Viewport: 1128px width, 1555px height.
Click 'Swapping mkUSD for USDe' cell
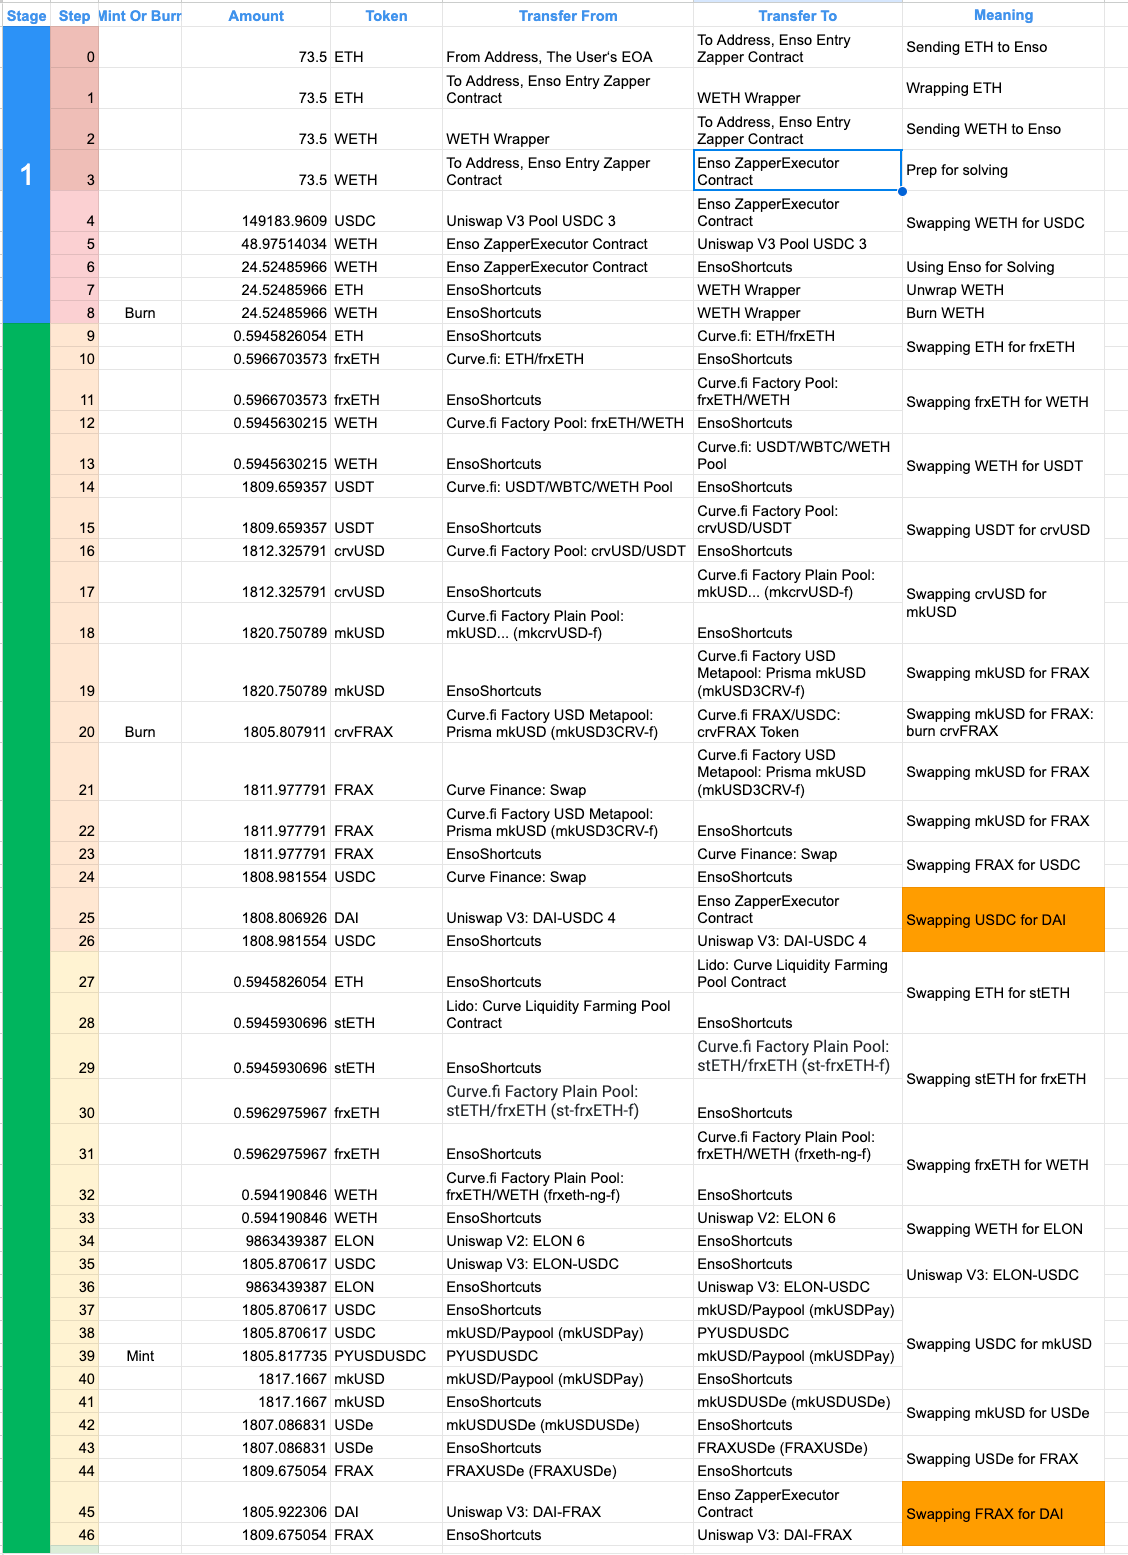[1003, 1413]
